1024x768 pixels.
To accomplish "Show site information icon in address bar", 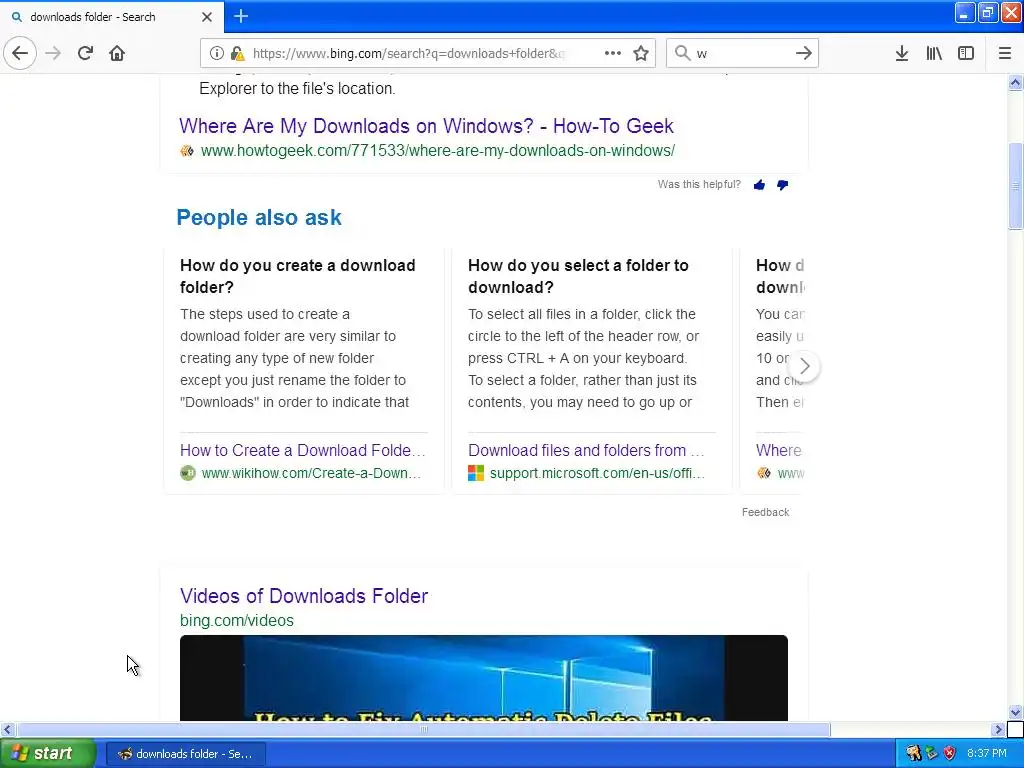I will click(x=217, y=53).
